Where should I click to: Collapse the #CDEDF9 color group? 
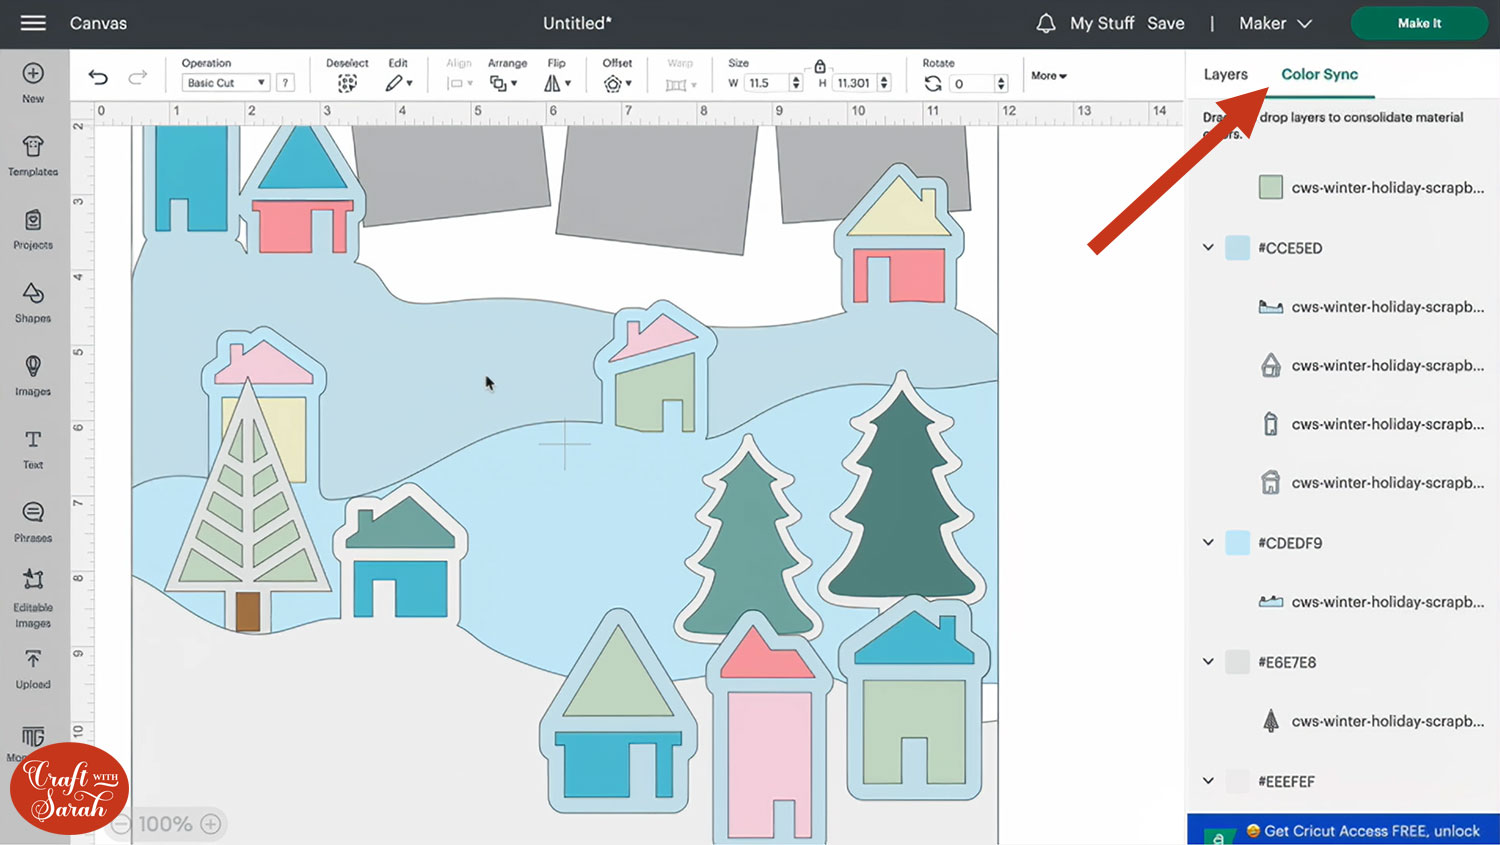[1208, 542]
